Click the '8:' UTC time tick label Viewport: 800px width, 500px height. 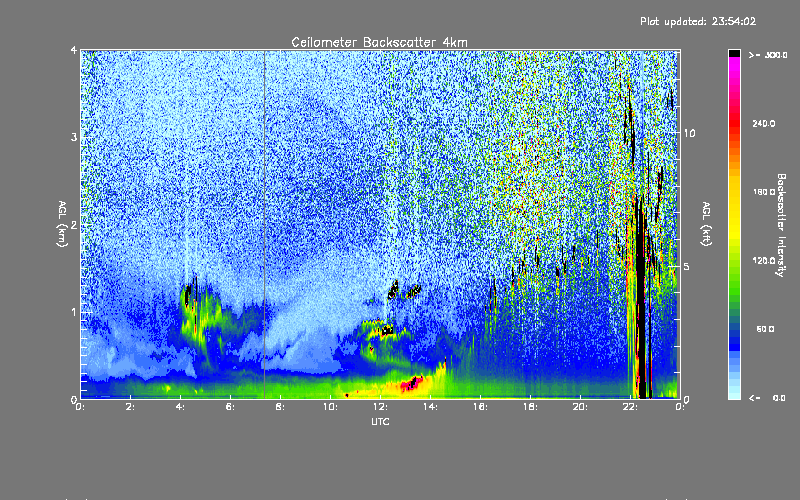pyautogui.click(x=280, y=407)
